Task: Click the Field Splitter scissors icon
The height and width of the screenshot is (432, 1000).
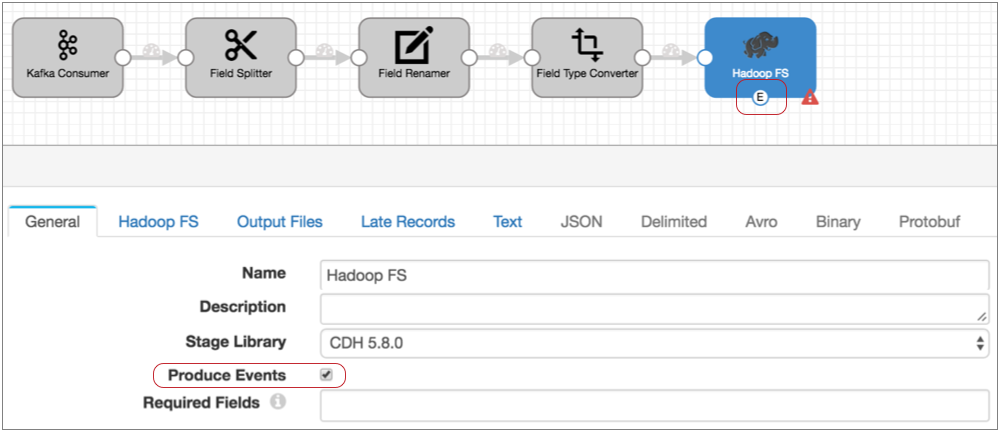Action: point(241,46)
